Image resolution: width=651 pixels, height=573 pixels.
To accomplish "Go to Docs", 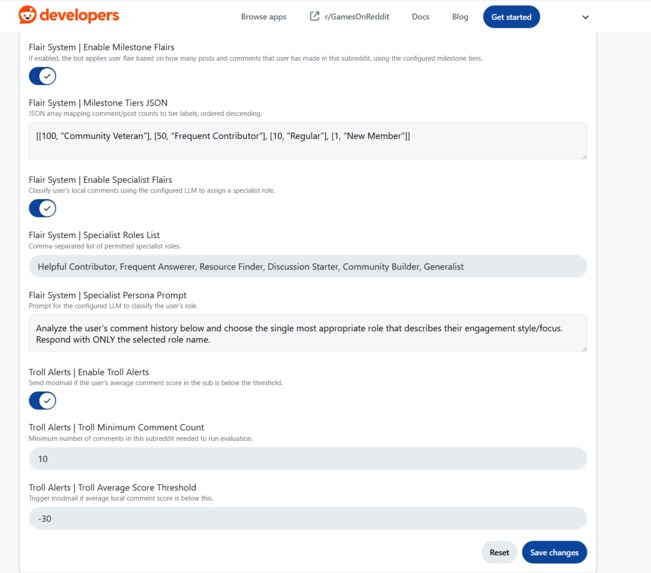I will click(x=420, y=17).
